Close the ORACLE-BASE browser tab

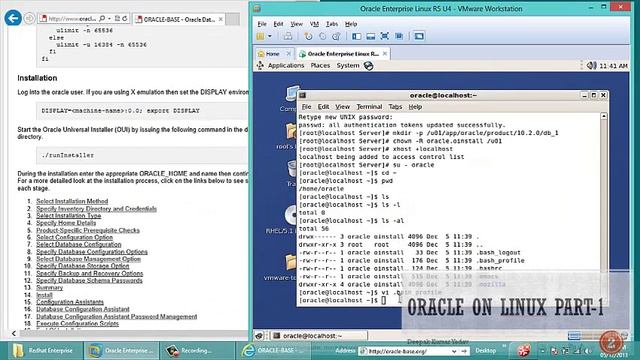[221, 19]
